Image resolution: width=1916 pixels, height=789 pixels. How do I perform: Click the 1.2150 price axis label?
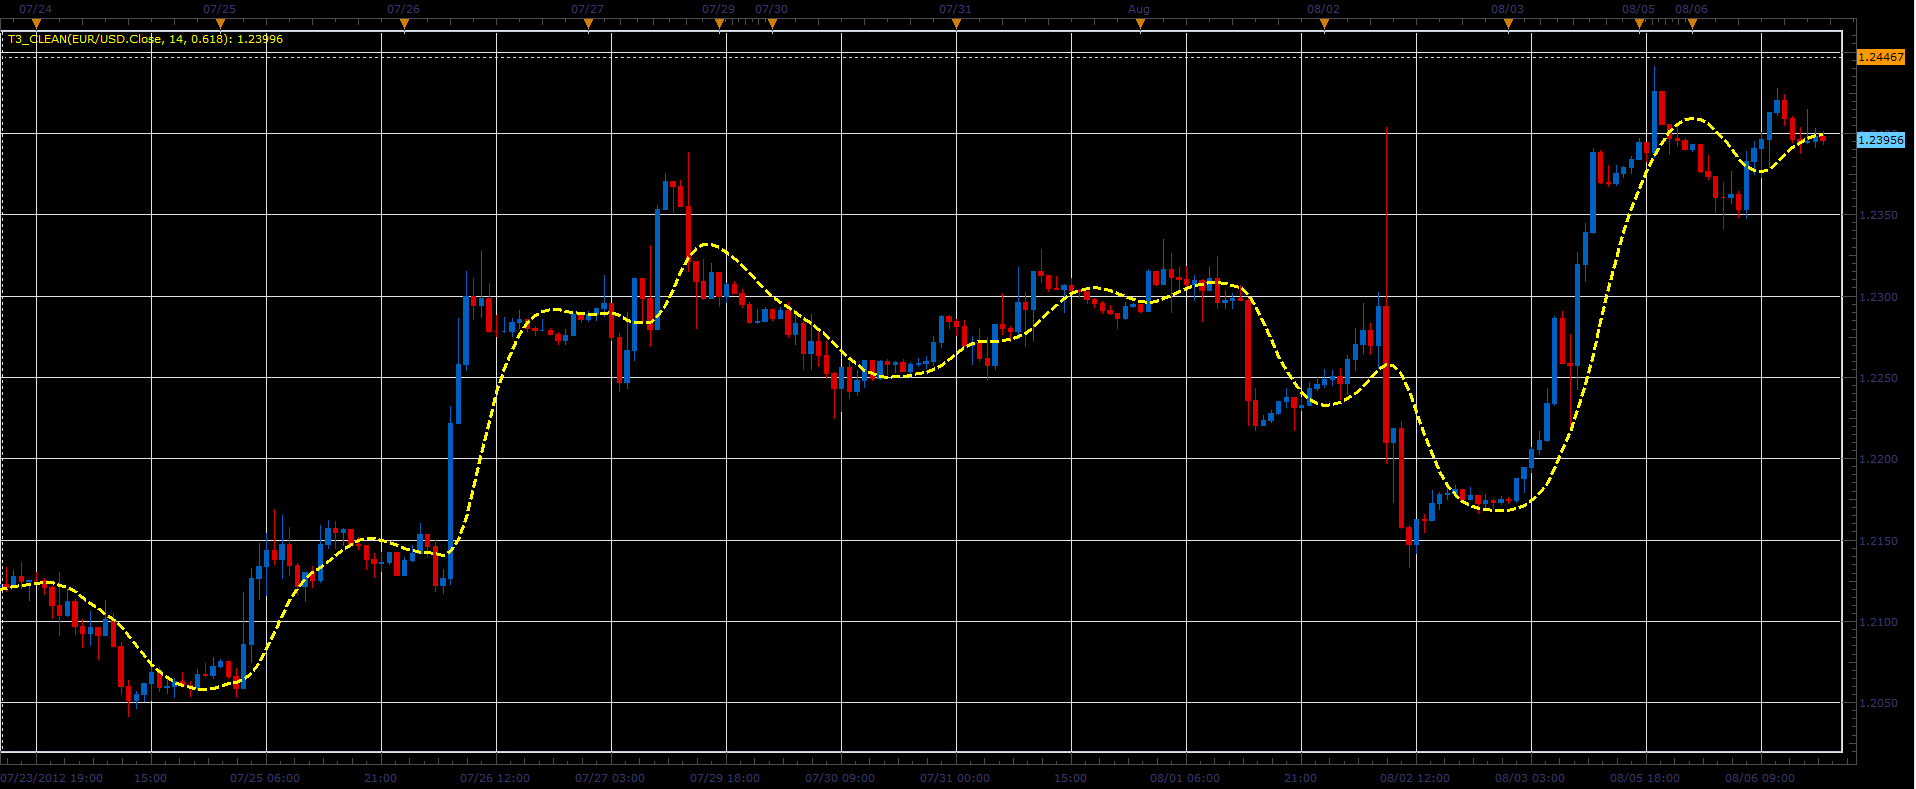tap(1877, 541)
